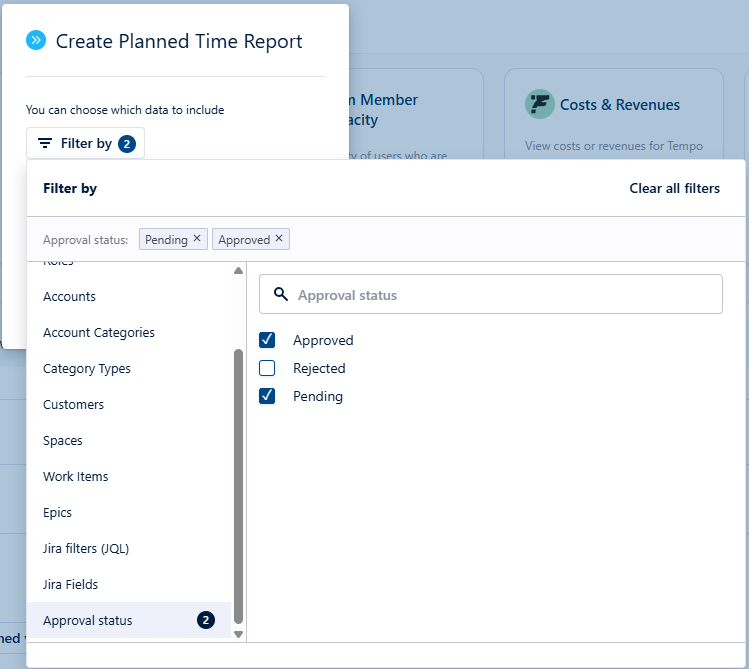Select the Category Types filter
Screen dimensions: 749x669
(x=129, y=369)
